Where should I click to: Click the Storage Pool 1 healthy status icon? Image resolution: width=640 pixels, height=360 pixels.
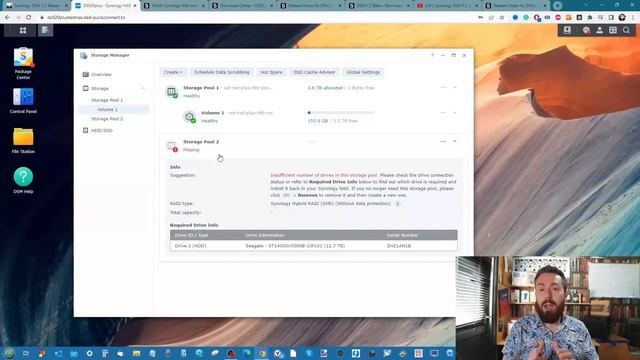(171, 92)
